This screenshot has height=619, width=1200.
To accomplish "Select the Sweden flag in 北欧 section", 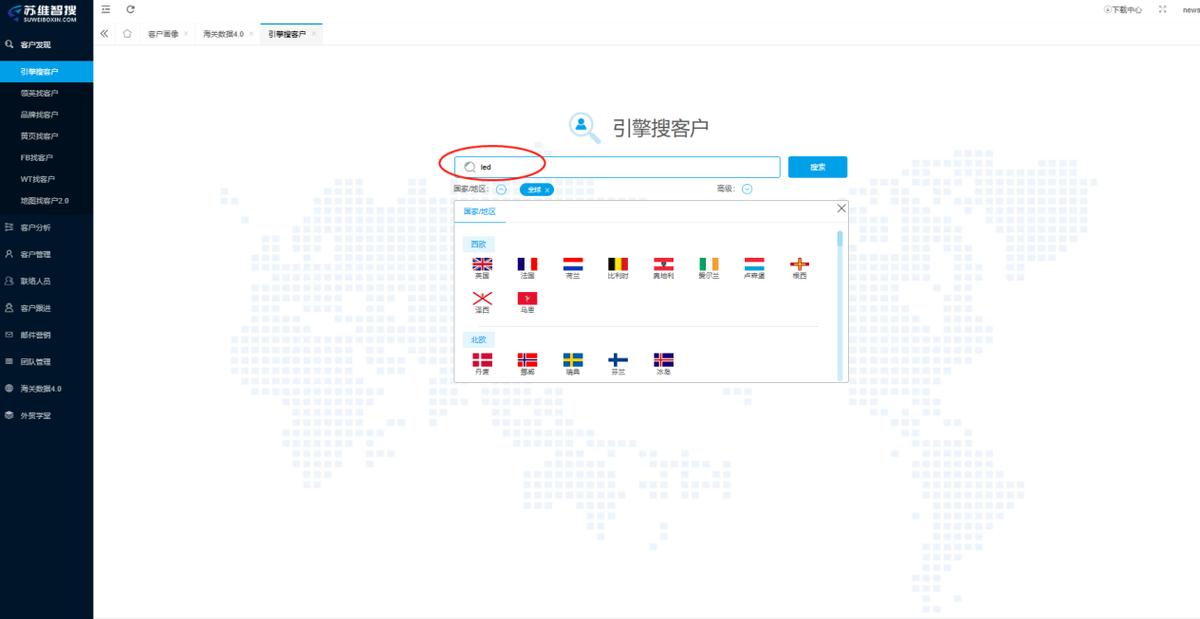I will click(x=573, y=361).
